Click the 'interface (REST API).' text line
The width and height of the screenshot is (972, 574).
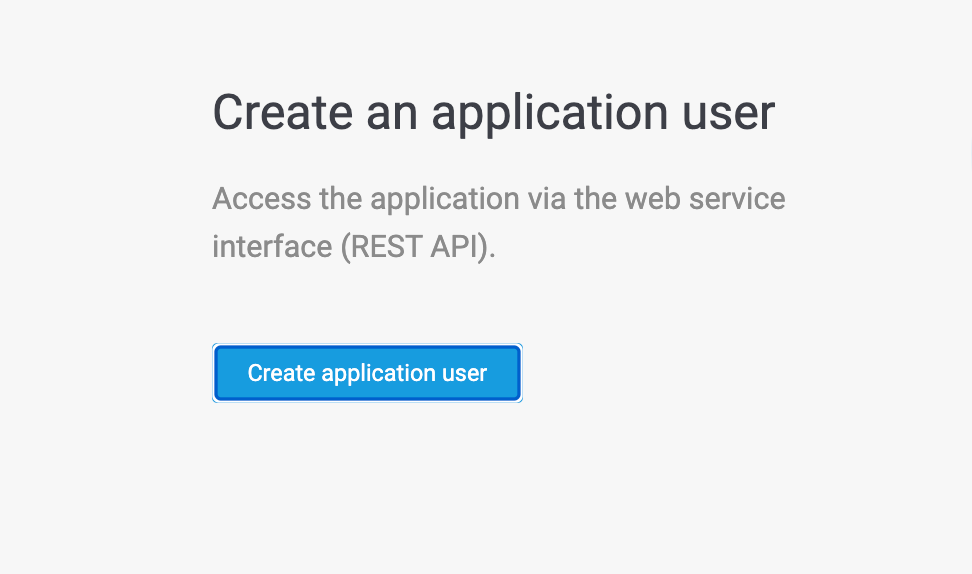point(354,246)
